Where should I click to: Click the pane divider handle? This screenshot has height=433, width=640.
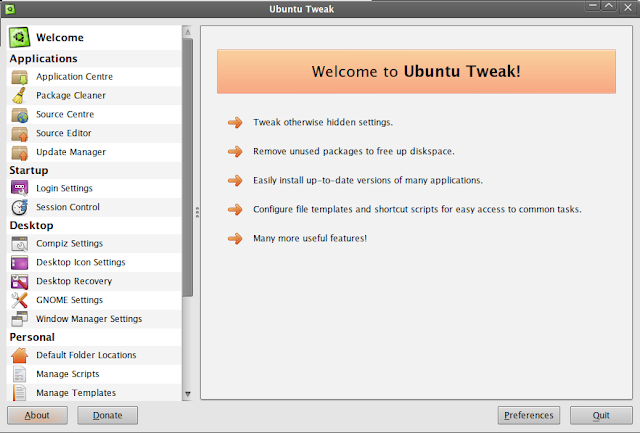pyautogui.click(x=197, y=212)
